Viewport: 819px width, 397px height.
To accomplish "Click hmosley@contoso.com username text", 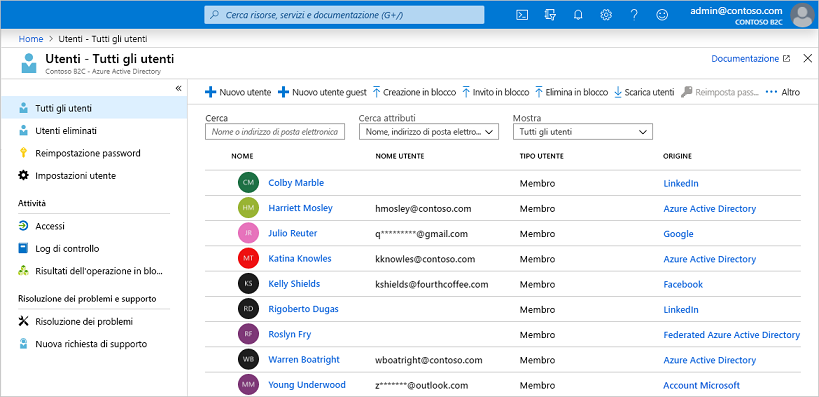I will (x=423, y=208).
